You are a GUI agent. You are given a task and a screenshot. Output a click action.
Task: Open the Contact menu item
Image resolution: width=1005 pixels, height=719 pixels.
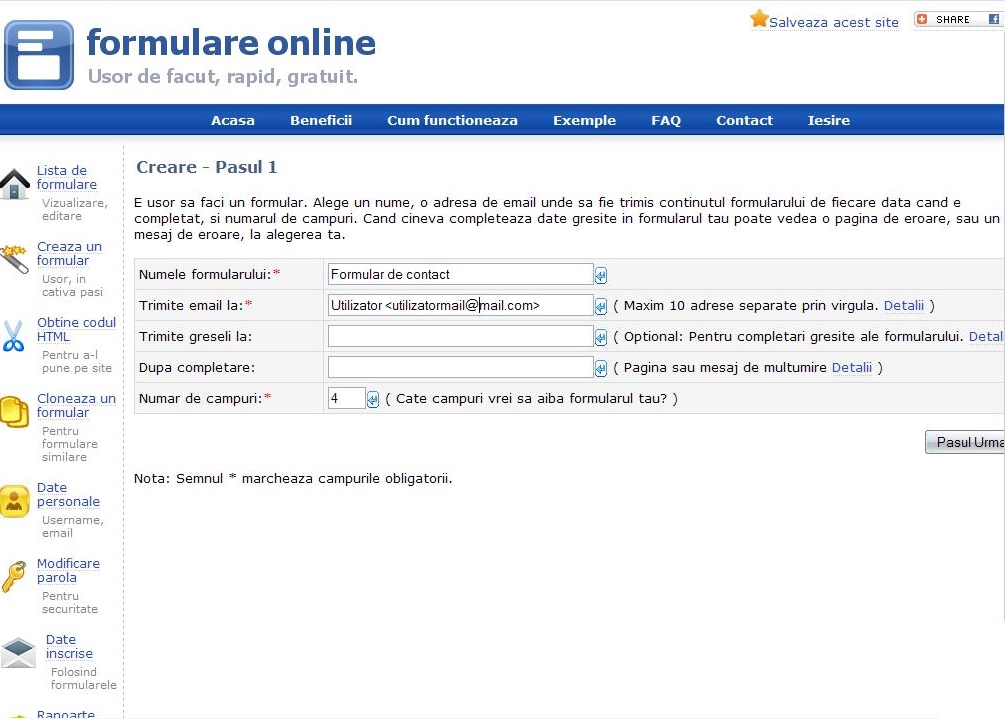pos(744,120)
